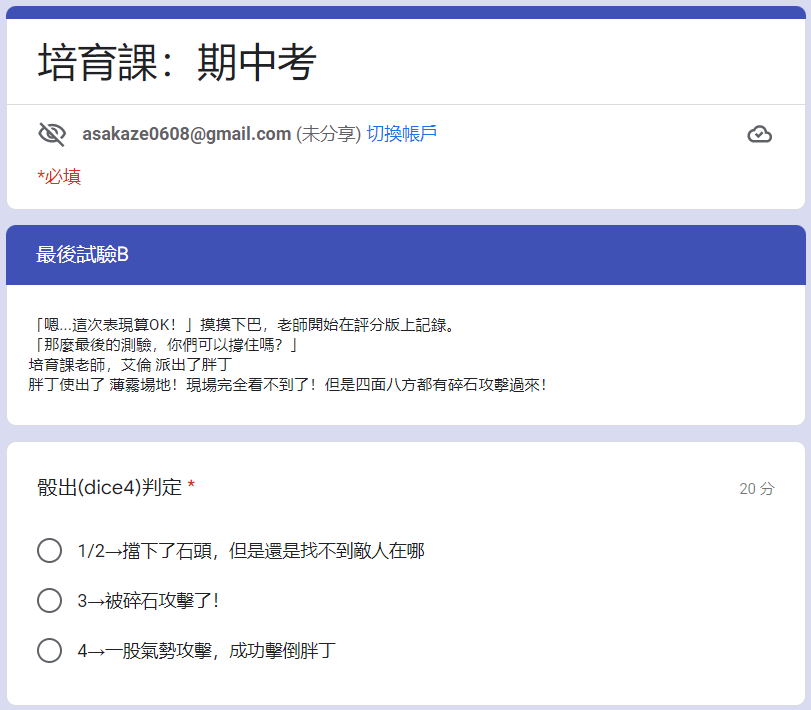This screenshot has height=710, width=811.
Task: Select option 1/2→擋下了石頭
Action: (x=49, y=550)
